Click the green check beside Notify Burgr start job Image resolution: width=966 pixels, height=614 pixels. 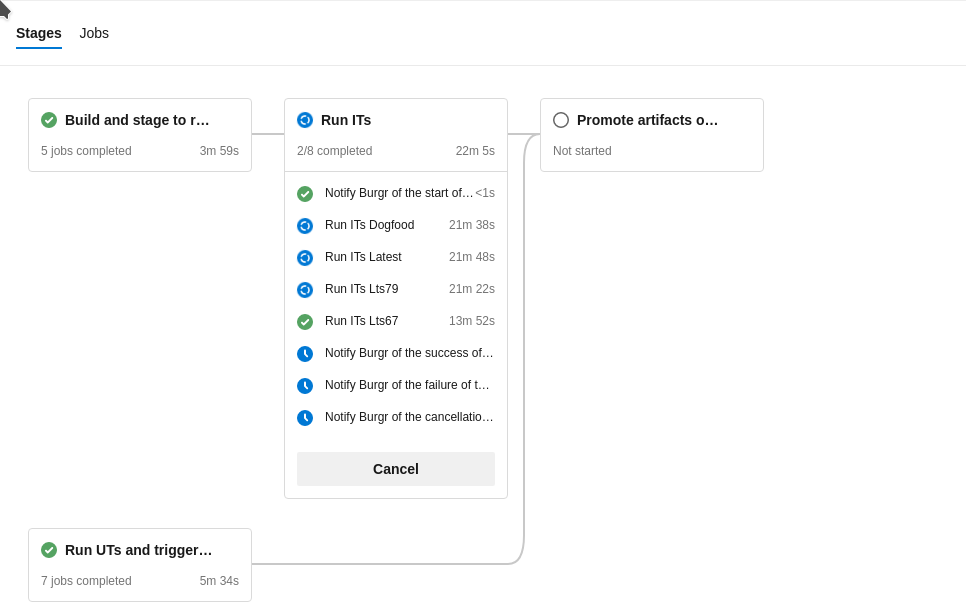pyautogui.click(x=305, y=193)
